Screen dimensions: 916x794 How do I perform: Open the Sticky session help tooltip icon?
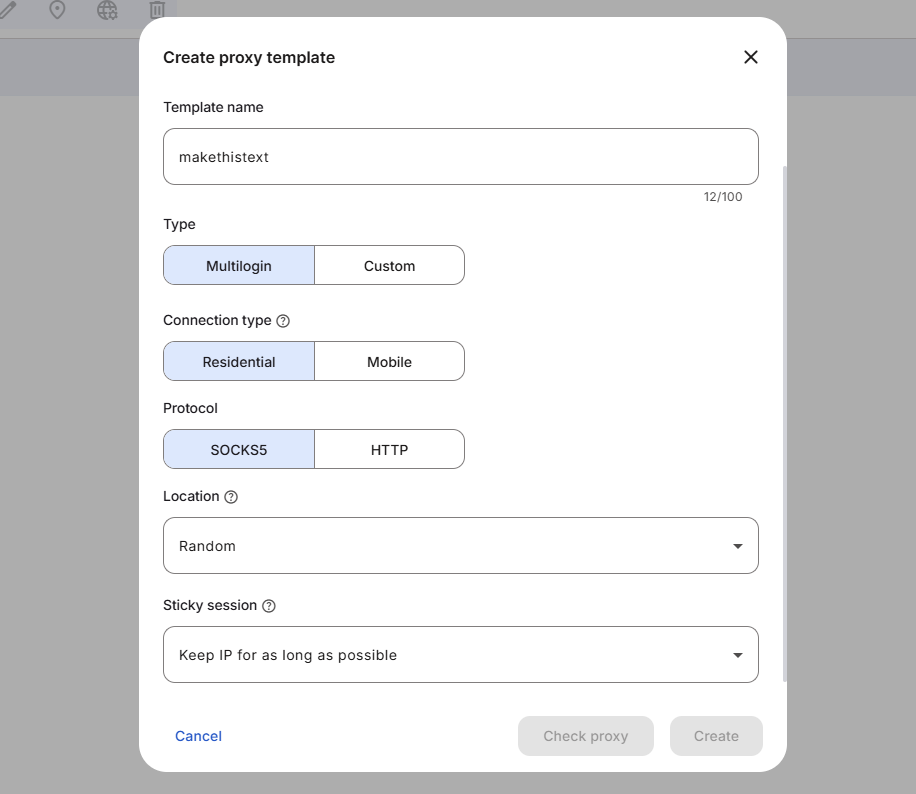[x=269, y=606]
